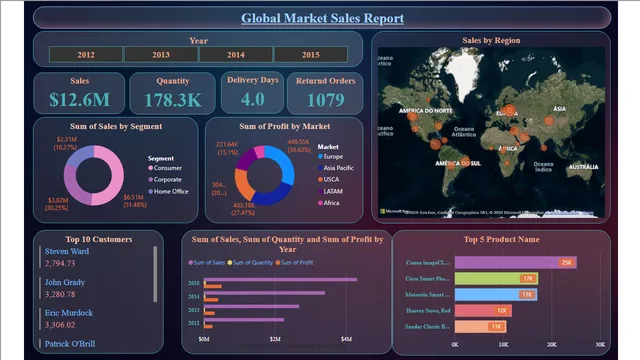
Task: Click LATAM market legend dot
Action: tap(320, 191)
